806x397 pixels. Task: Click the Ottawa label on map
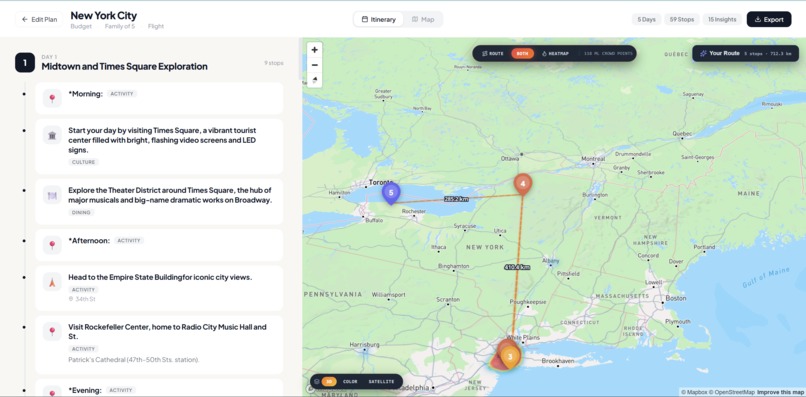pos(510,159)
